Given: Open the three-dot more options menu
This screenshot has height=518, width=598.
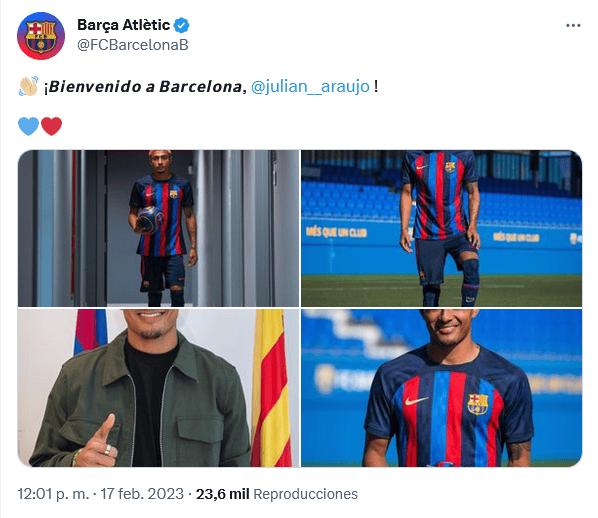Looking at the screenshot, I should pyautogui.click(x=573, y=26).
